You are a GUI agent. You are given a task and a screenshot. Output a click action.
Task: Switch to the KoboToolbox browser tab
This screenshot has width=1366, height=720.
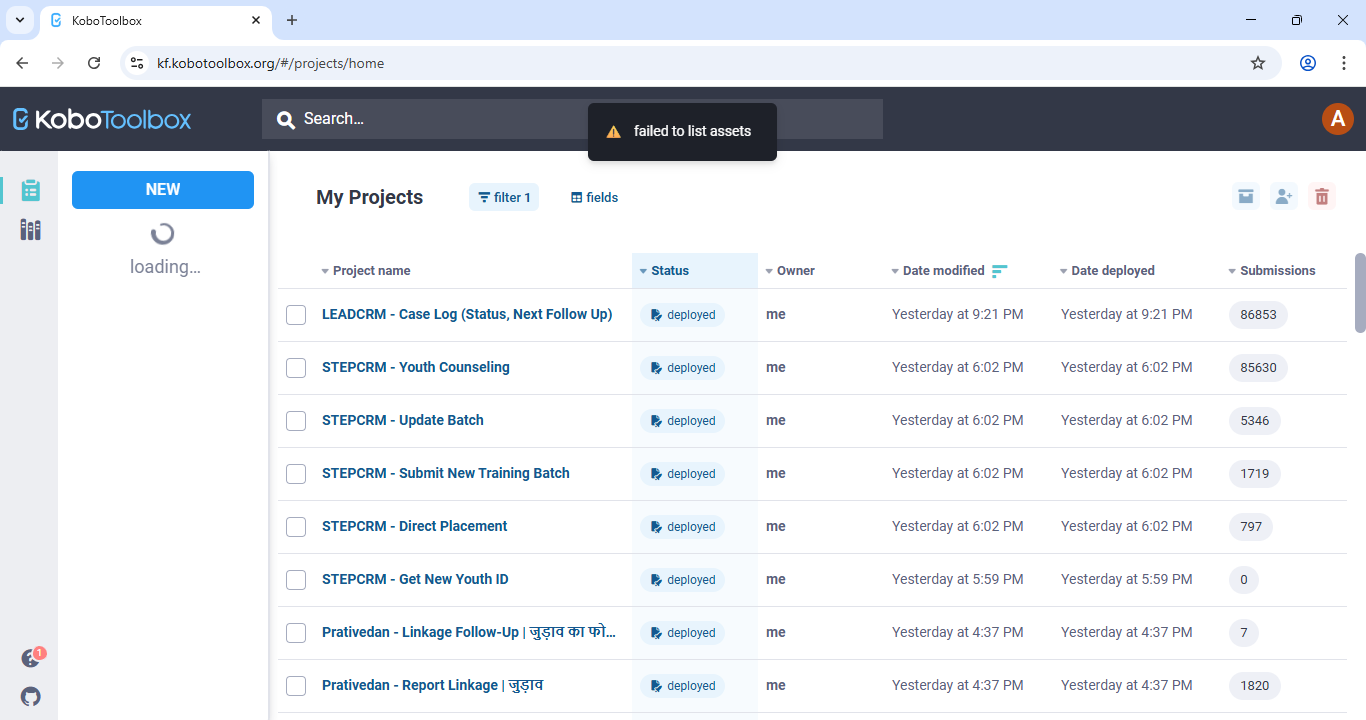150,20
